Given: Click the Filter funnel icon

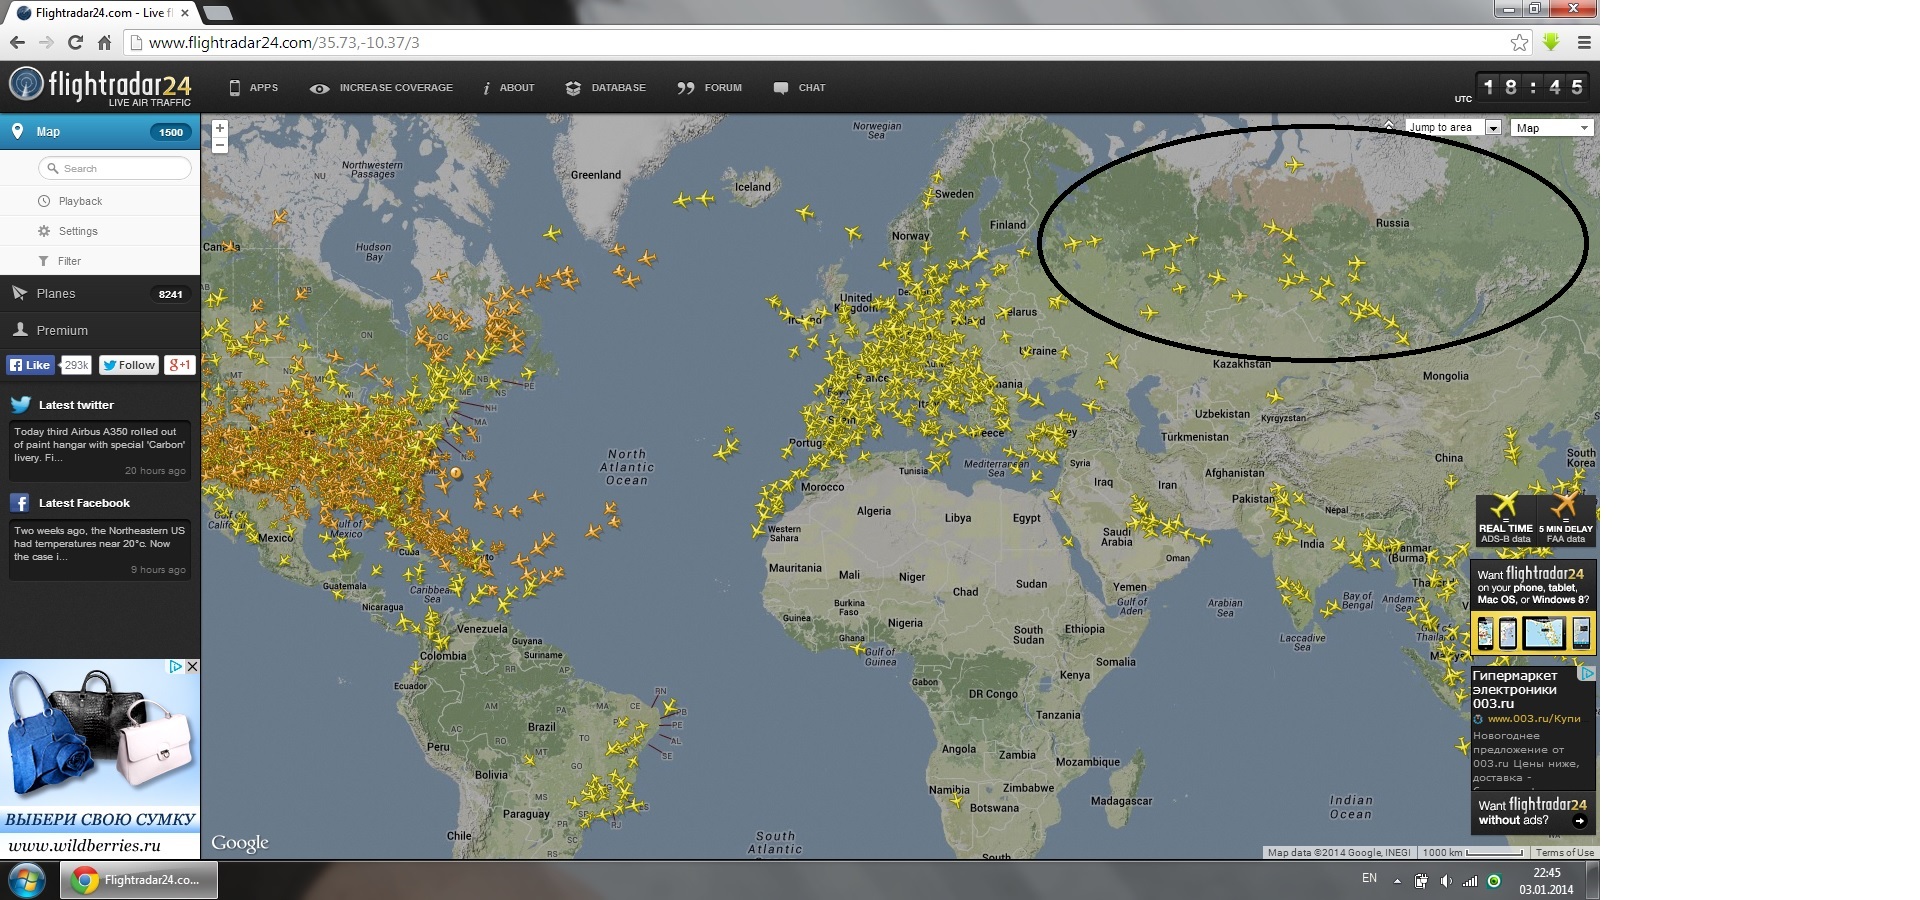Looking at the screenshot, I should 44,261.
